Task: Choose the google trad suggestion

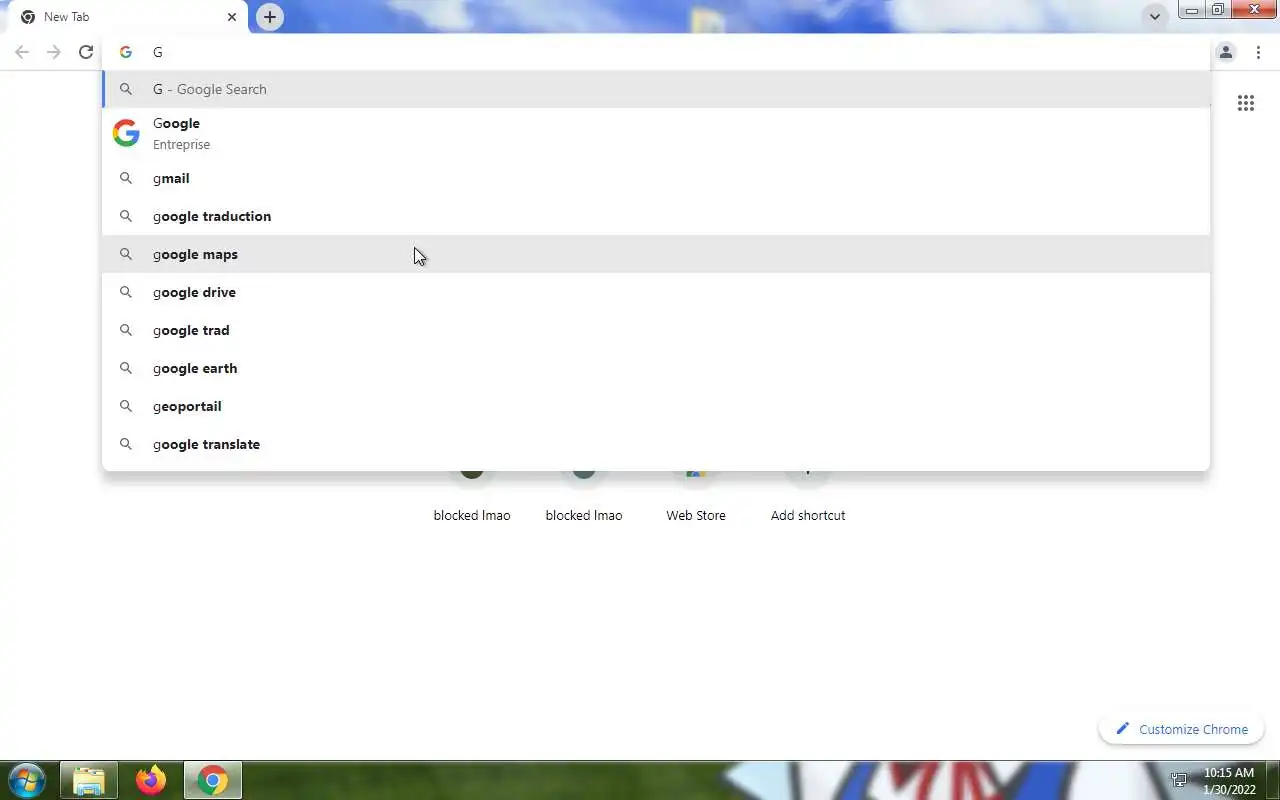Action: coord(656,330)
